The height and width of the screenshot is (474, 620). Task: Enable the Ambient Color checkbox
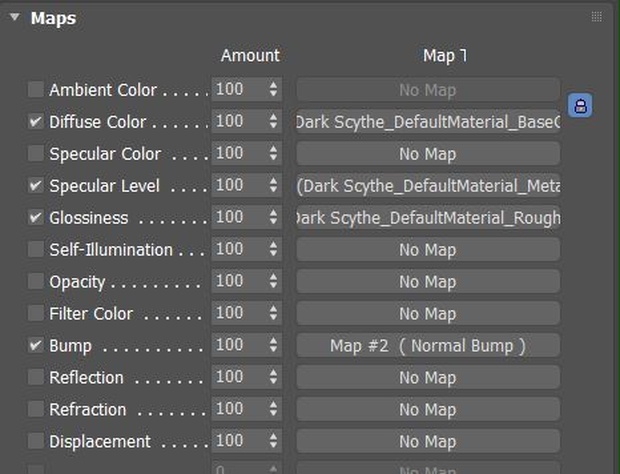click(x=36, y=89)
